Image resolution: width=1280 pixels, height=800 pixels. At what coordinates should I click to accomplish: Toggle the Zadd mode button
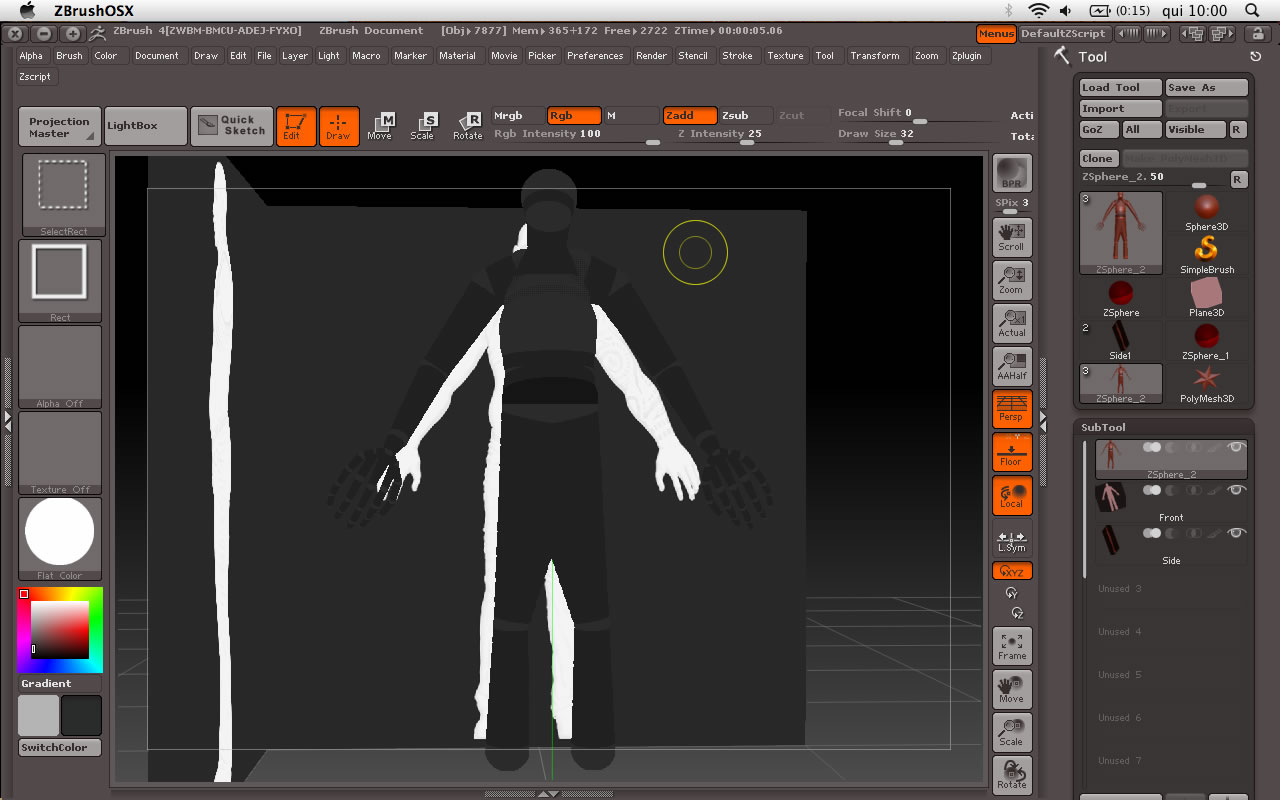coord(690,116)
